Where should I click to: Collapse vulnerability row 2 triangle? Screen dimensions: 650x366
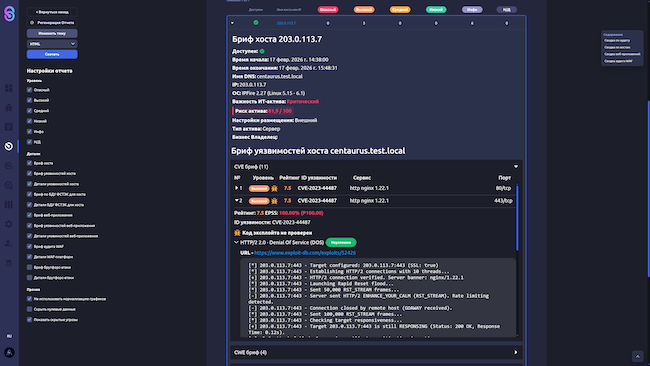[236, 200]
